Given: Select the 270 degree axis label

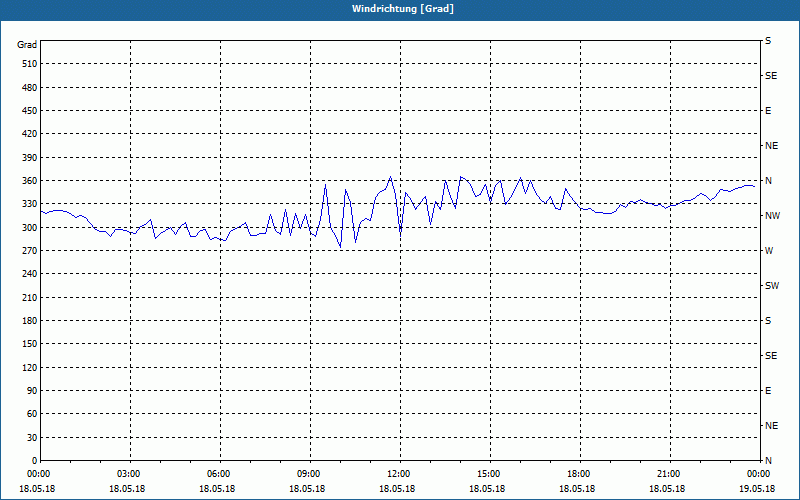Looking at the screenshot, I should pyautogui.click(x=30, y=251).
